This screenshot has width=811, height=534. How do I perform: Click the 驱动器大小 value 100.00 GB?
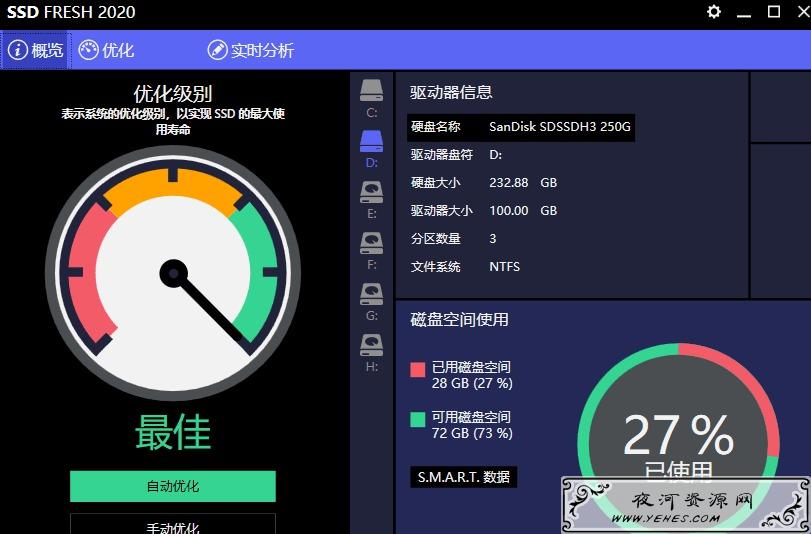(x=523, y=211)
